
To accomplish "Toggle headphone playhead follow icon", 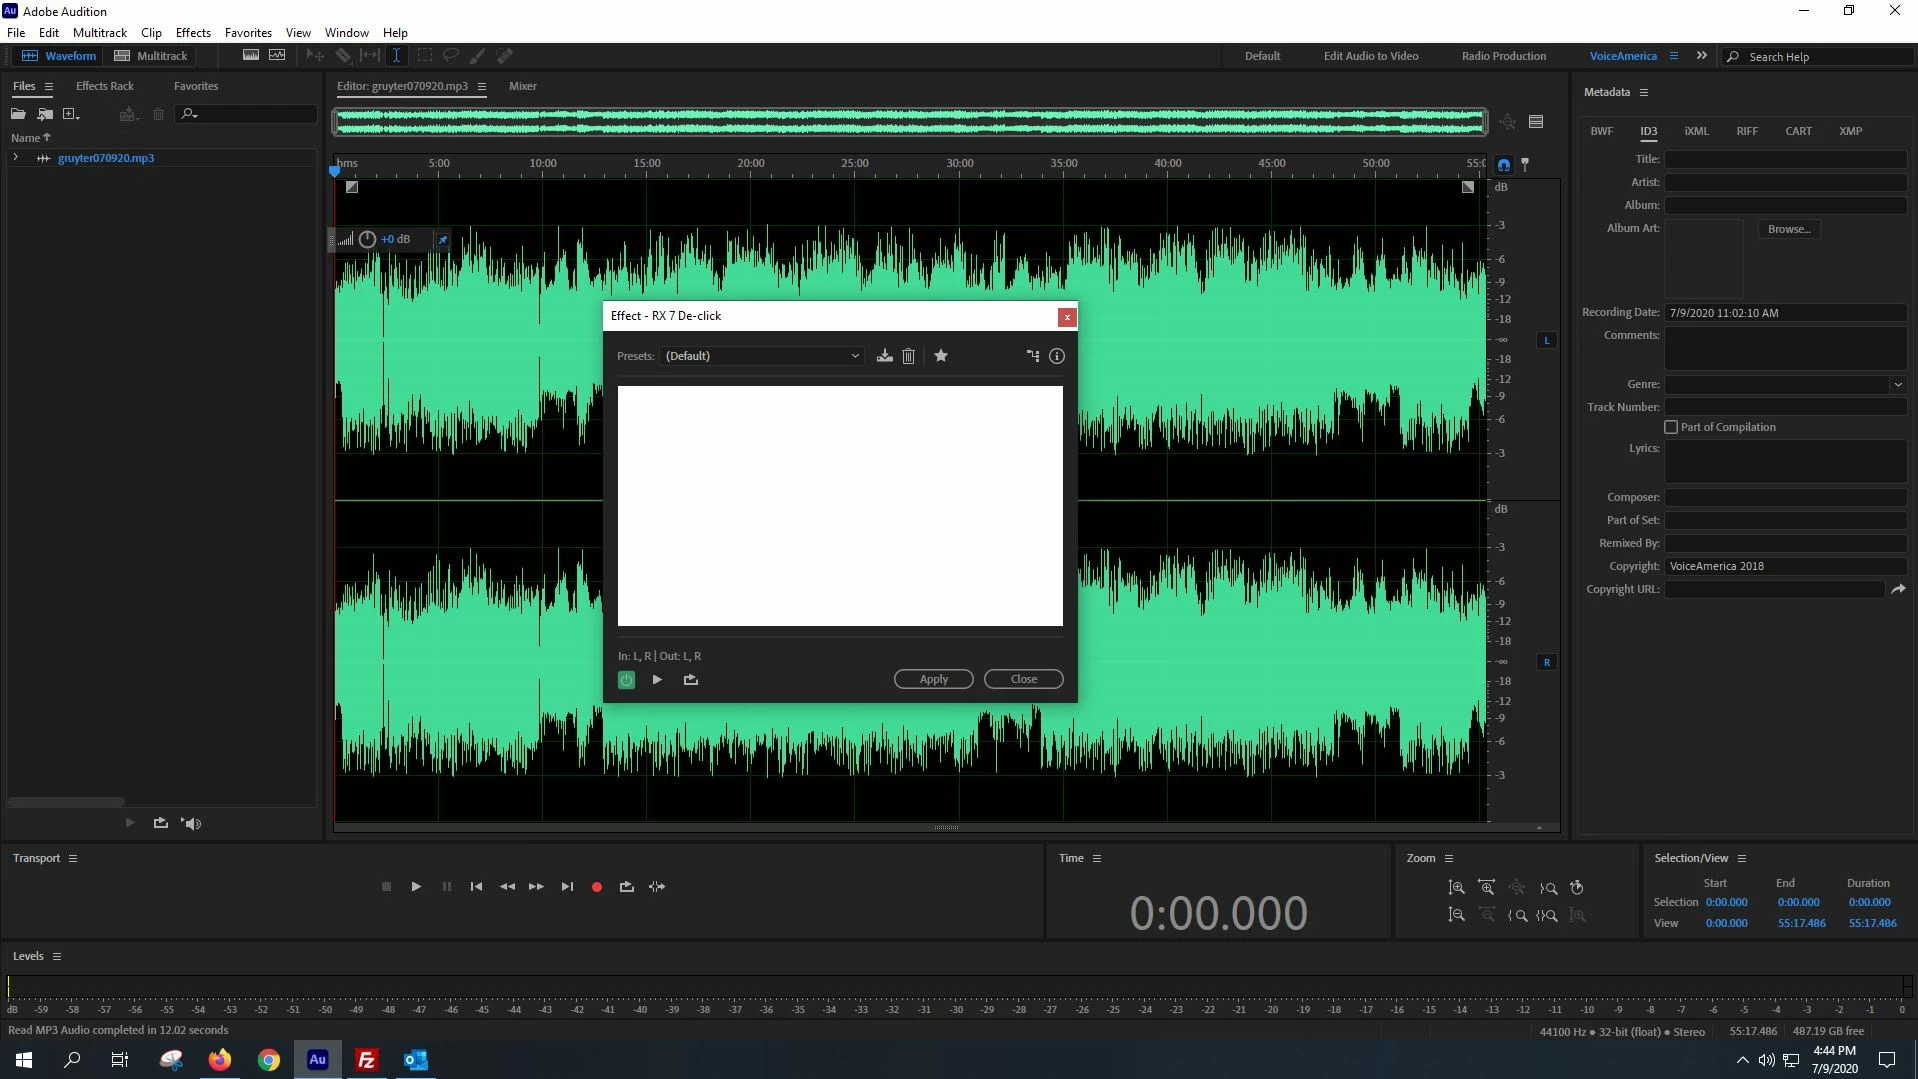I will pyautogui.click(x=1503, y=164).
